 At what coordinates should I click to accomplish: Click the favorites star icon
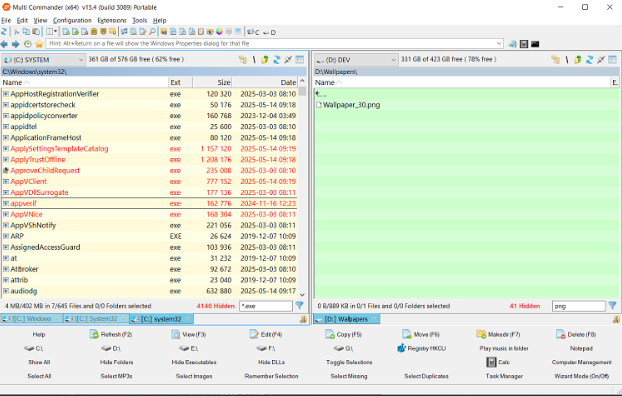point(39,44)
